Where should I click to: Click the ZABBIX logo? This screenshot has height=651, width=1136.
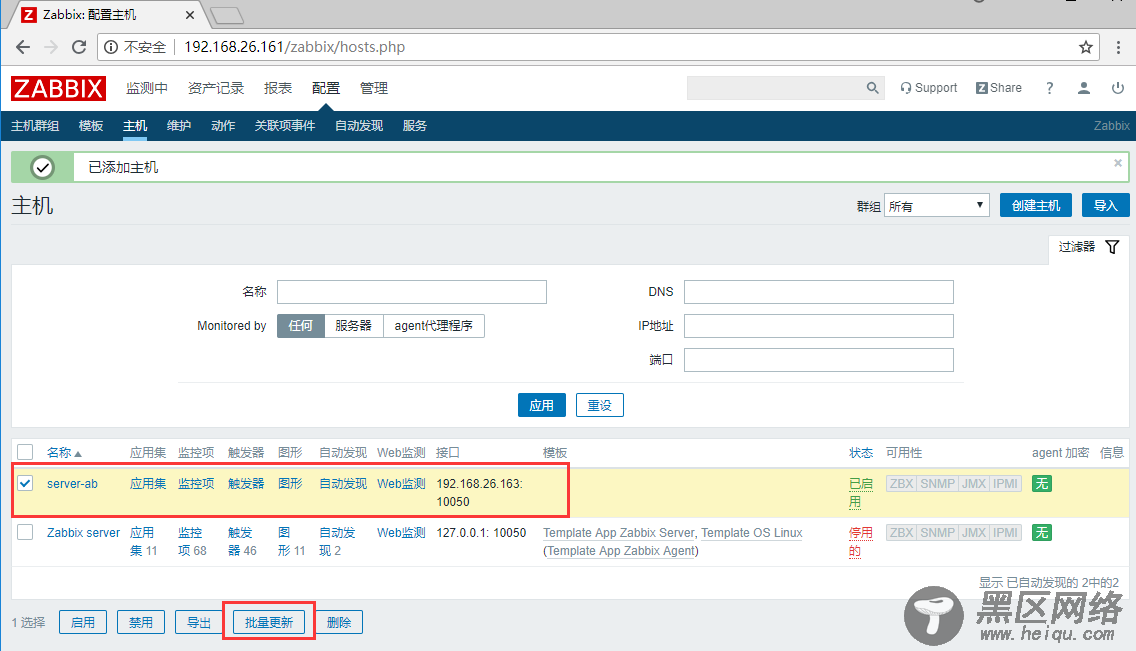tap(58, 88)
